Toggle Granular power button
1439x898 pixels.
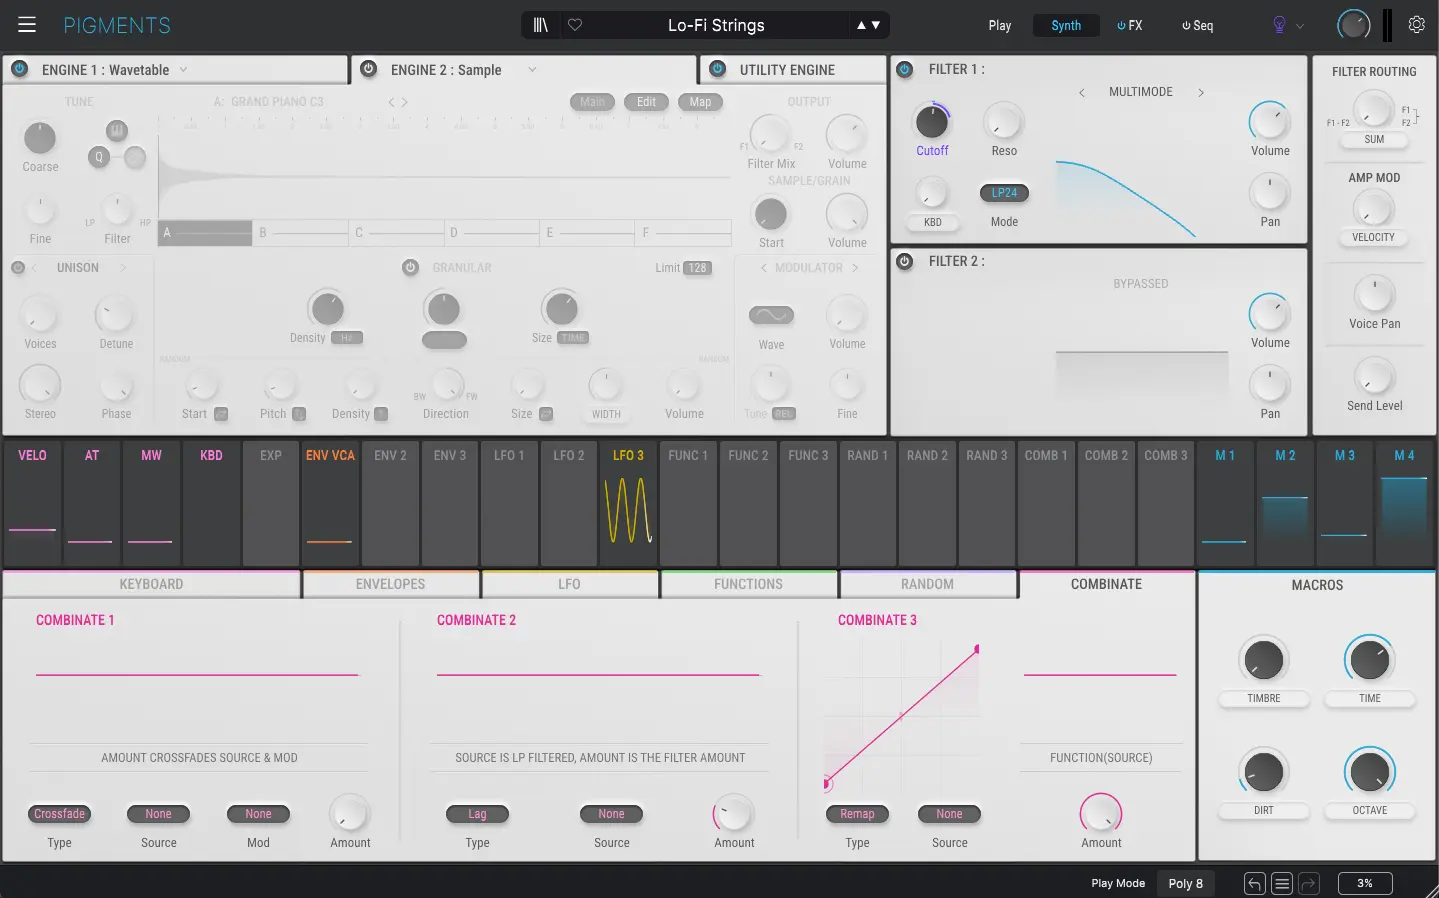(x=410, y=268)
